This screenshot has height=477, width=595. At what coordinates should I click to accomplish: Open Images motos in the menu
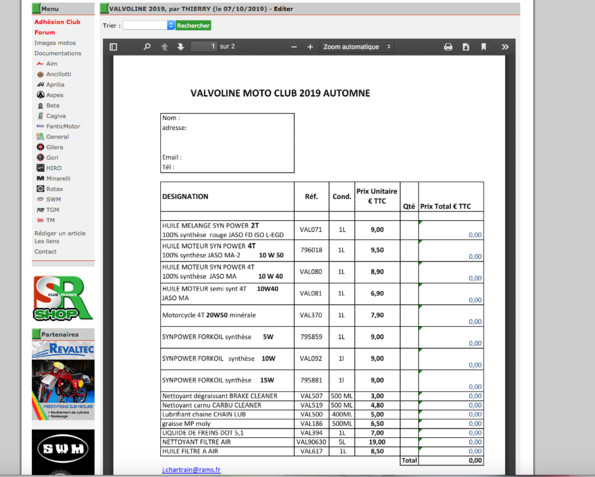[55, 43]
